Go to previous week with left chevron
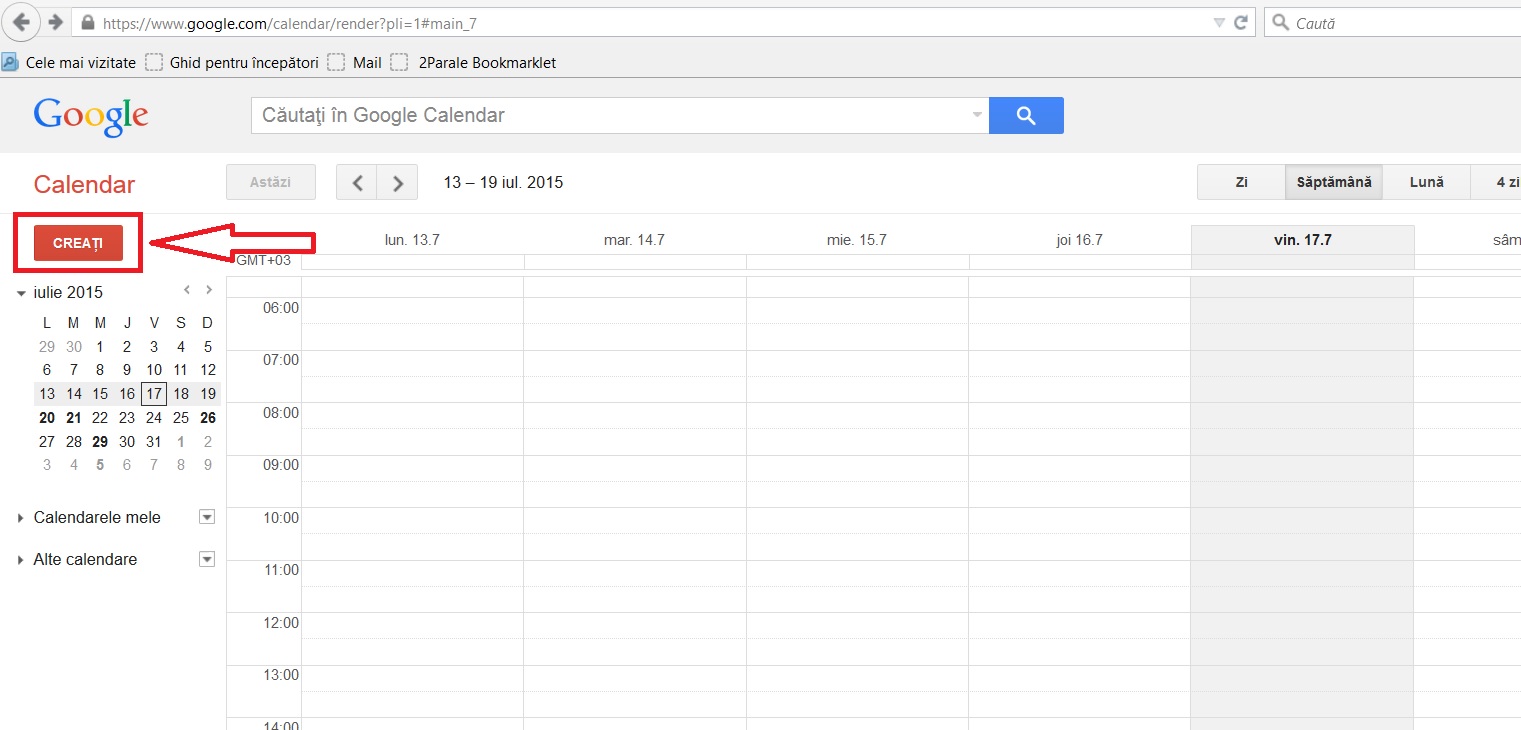Viewport: 1521px width, 730px height. pos(357,183)
